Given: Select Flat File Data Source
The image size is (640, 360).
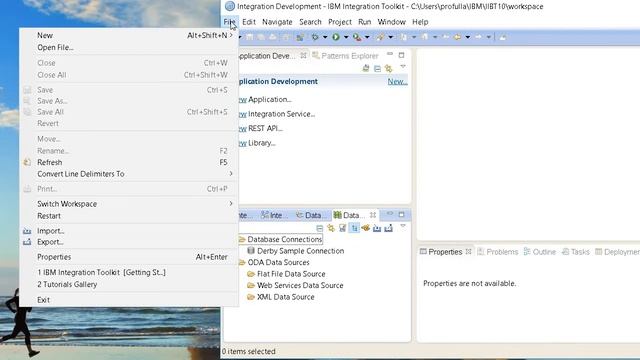Looking at the screenshot, I should tap(286, 274).
